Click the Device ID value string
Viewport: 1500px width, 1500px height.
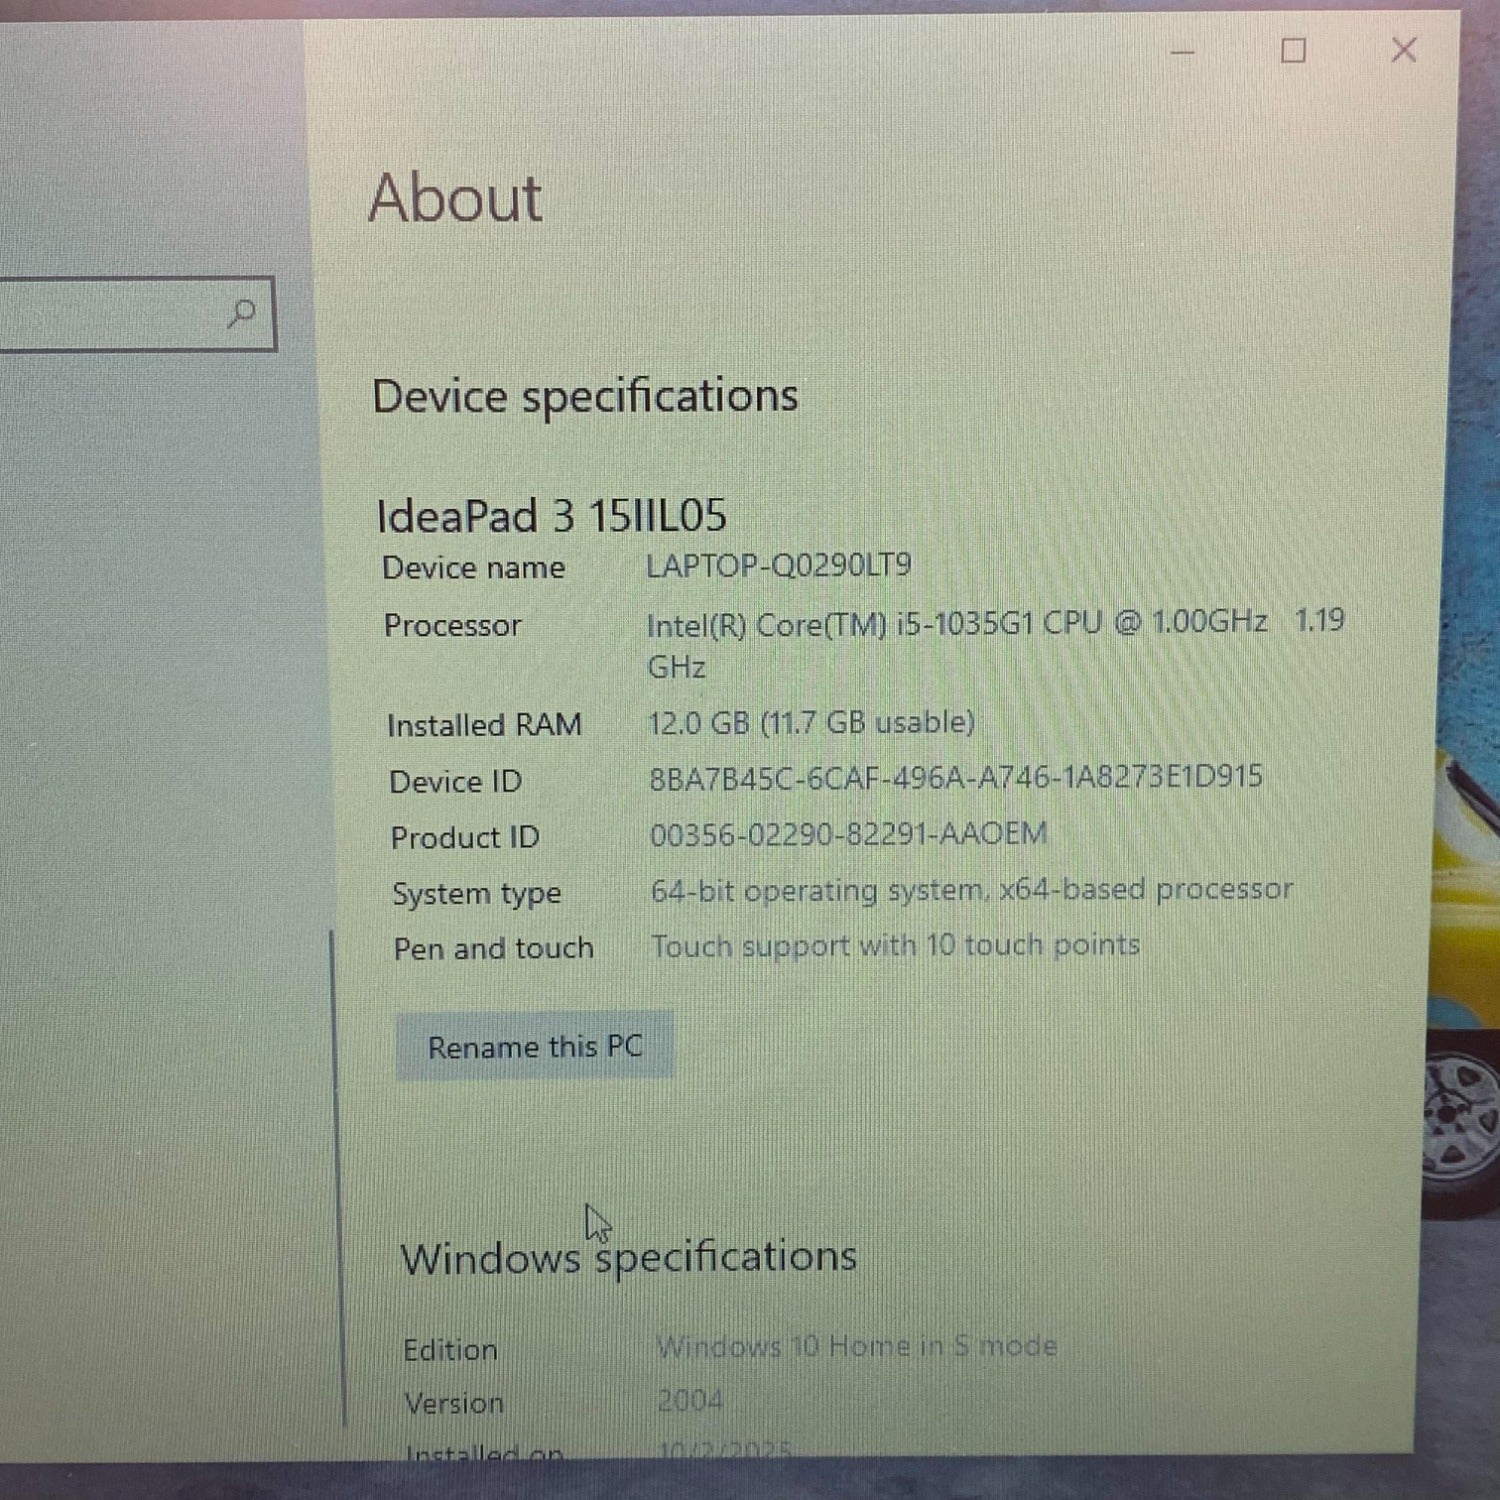[955, 778]
